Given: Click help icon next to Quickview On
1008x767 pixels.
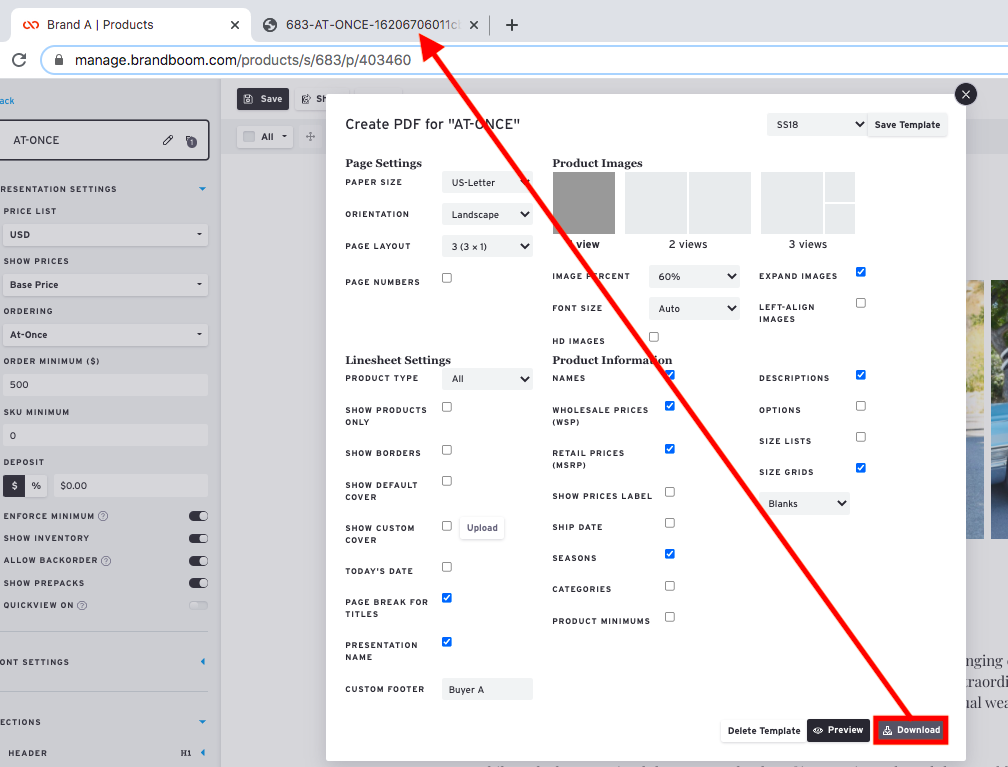Looking at the screenshot, I should [82, 606].
